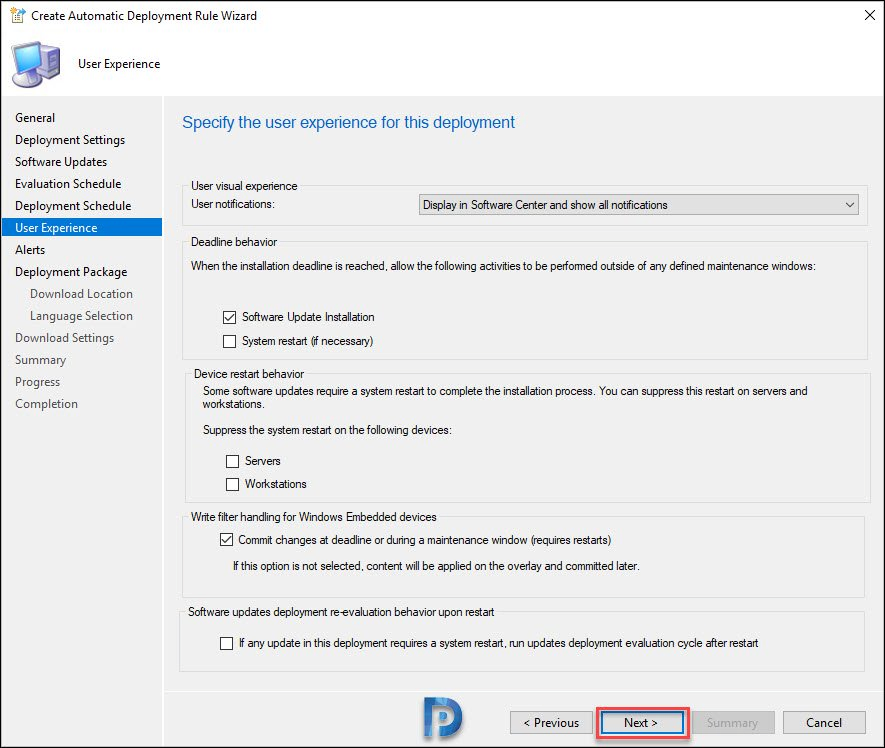Enable run updates evaluation cycle after restart
This screenshot has height=748, width=885.
click(226, 644)
